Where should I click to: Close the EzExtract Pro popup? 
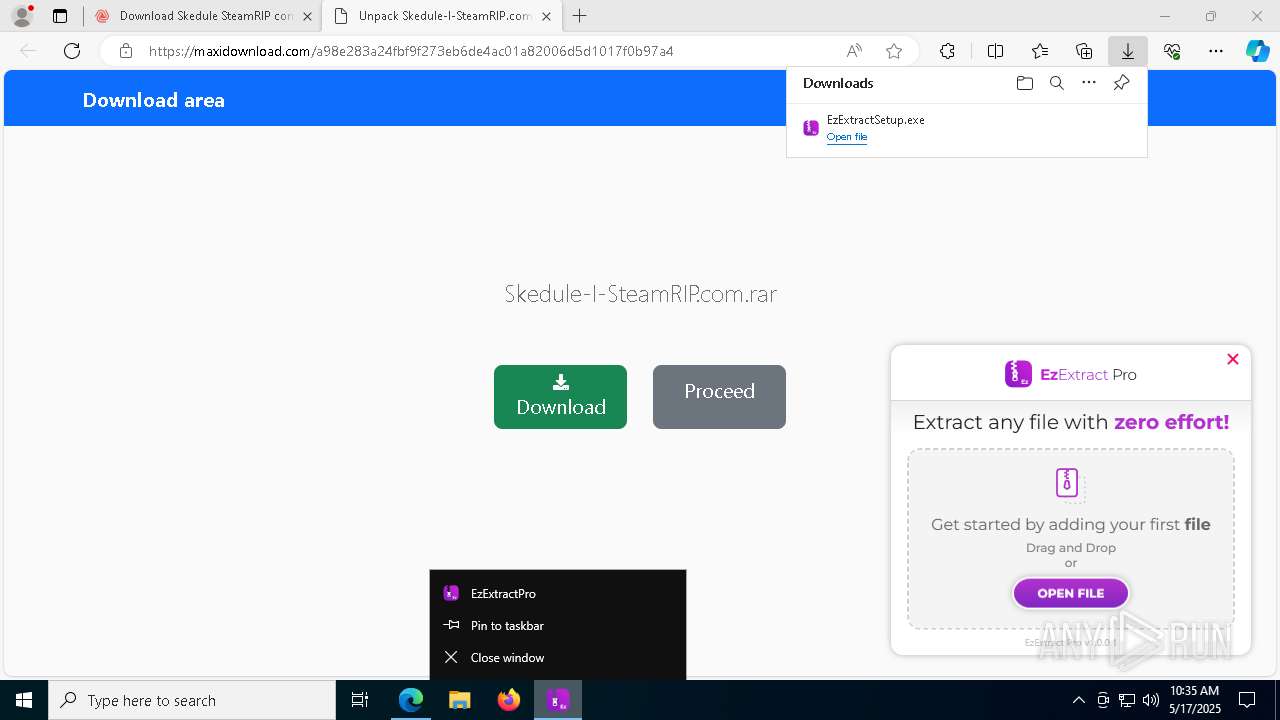[1233, 359]
